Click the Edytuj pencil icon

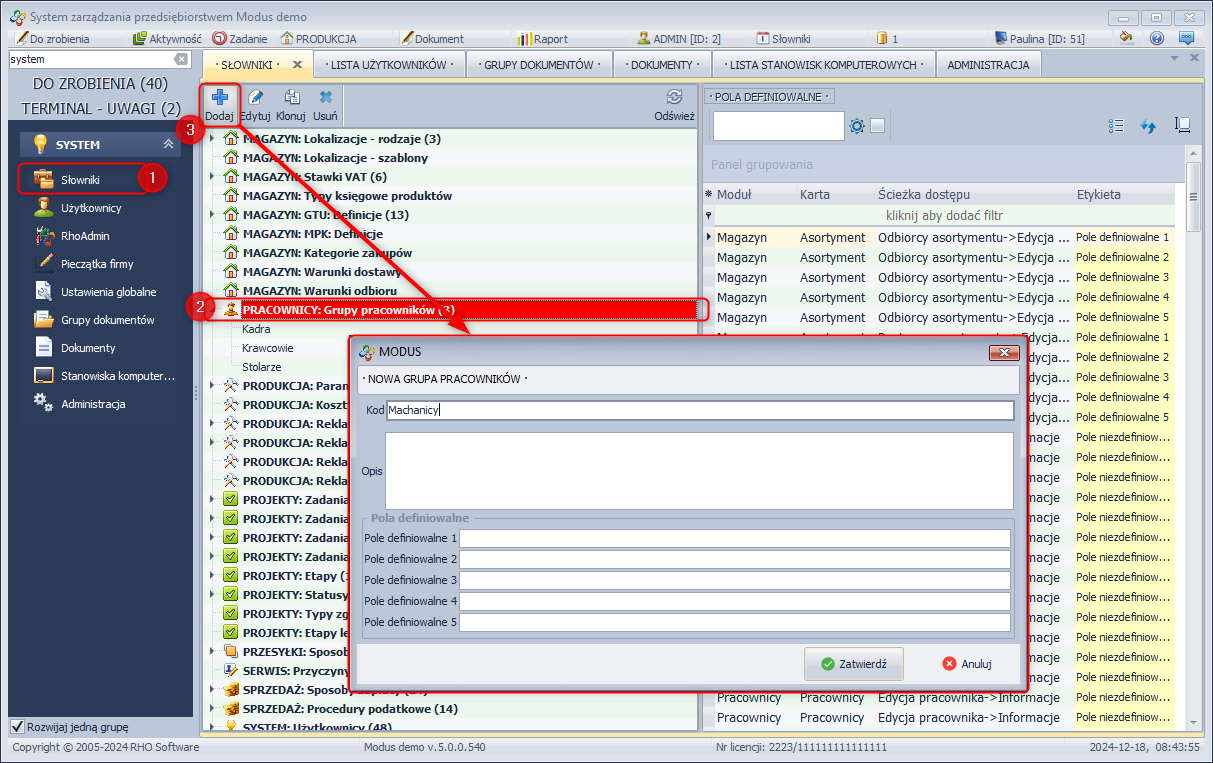(256, 98)
